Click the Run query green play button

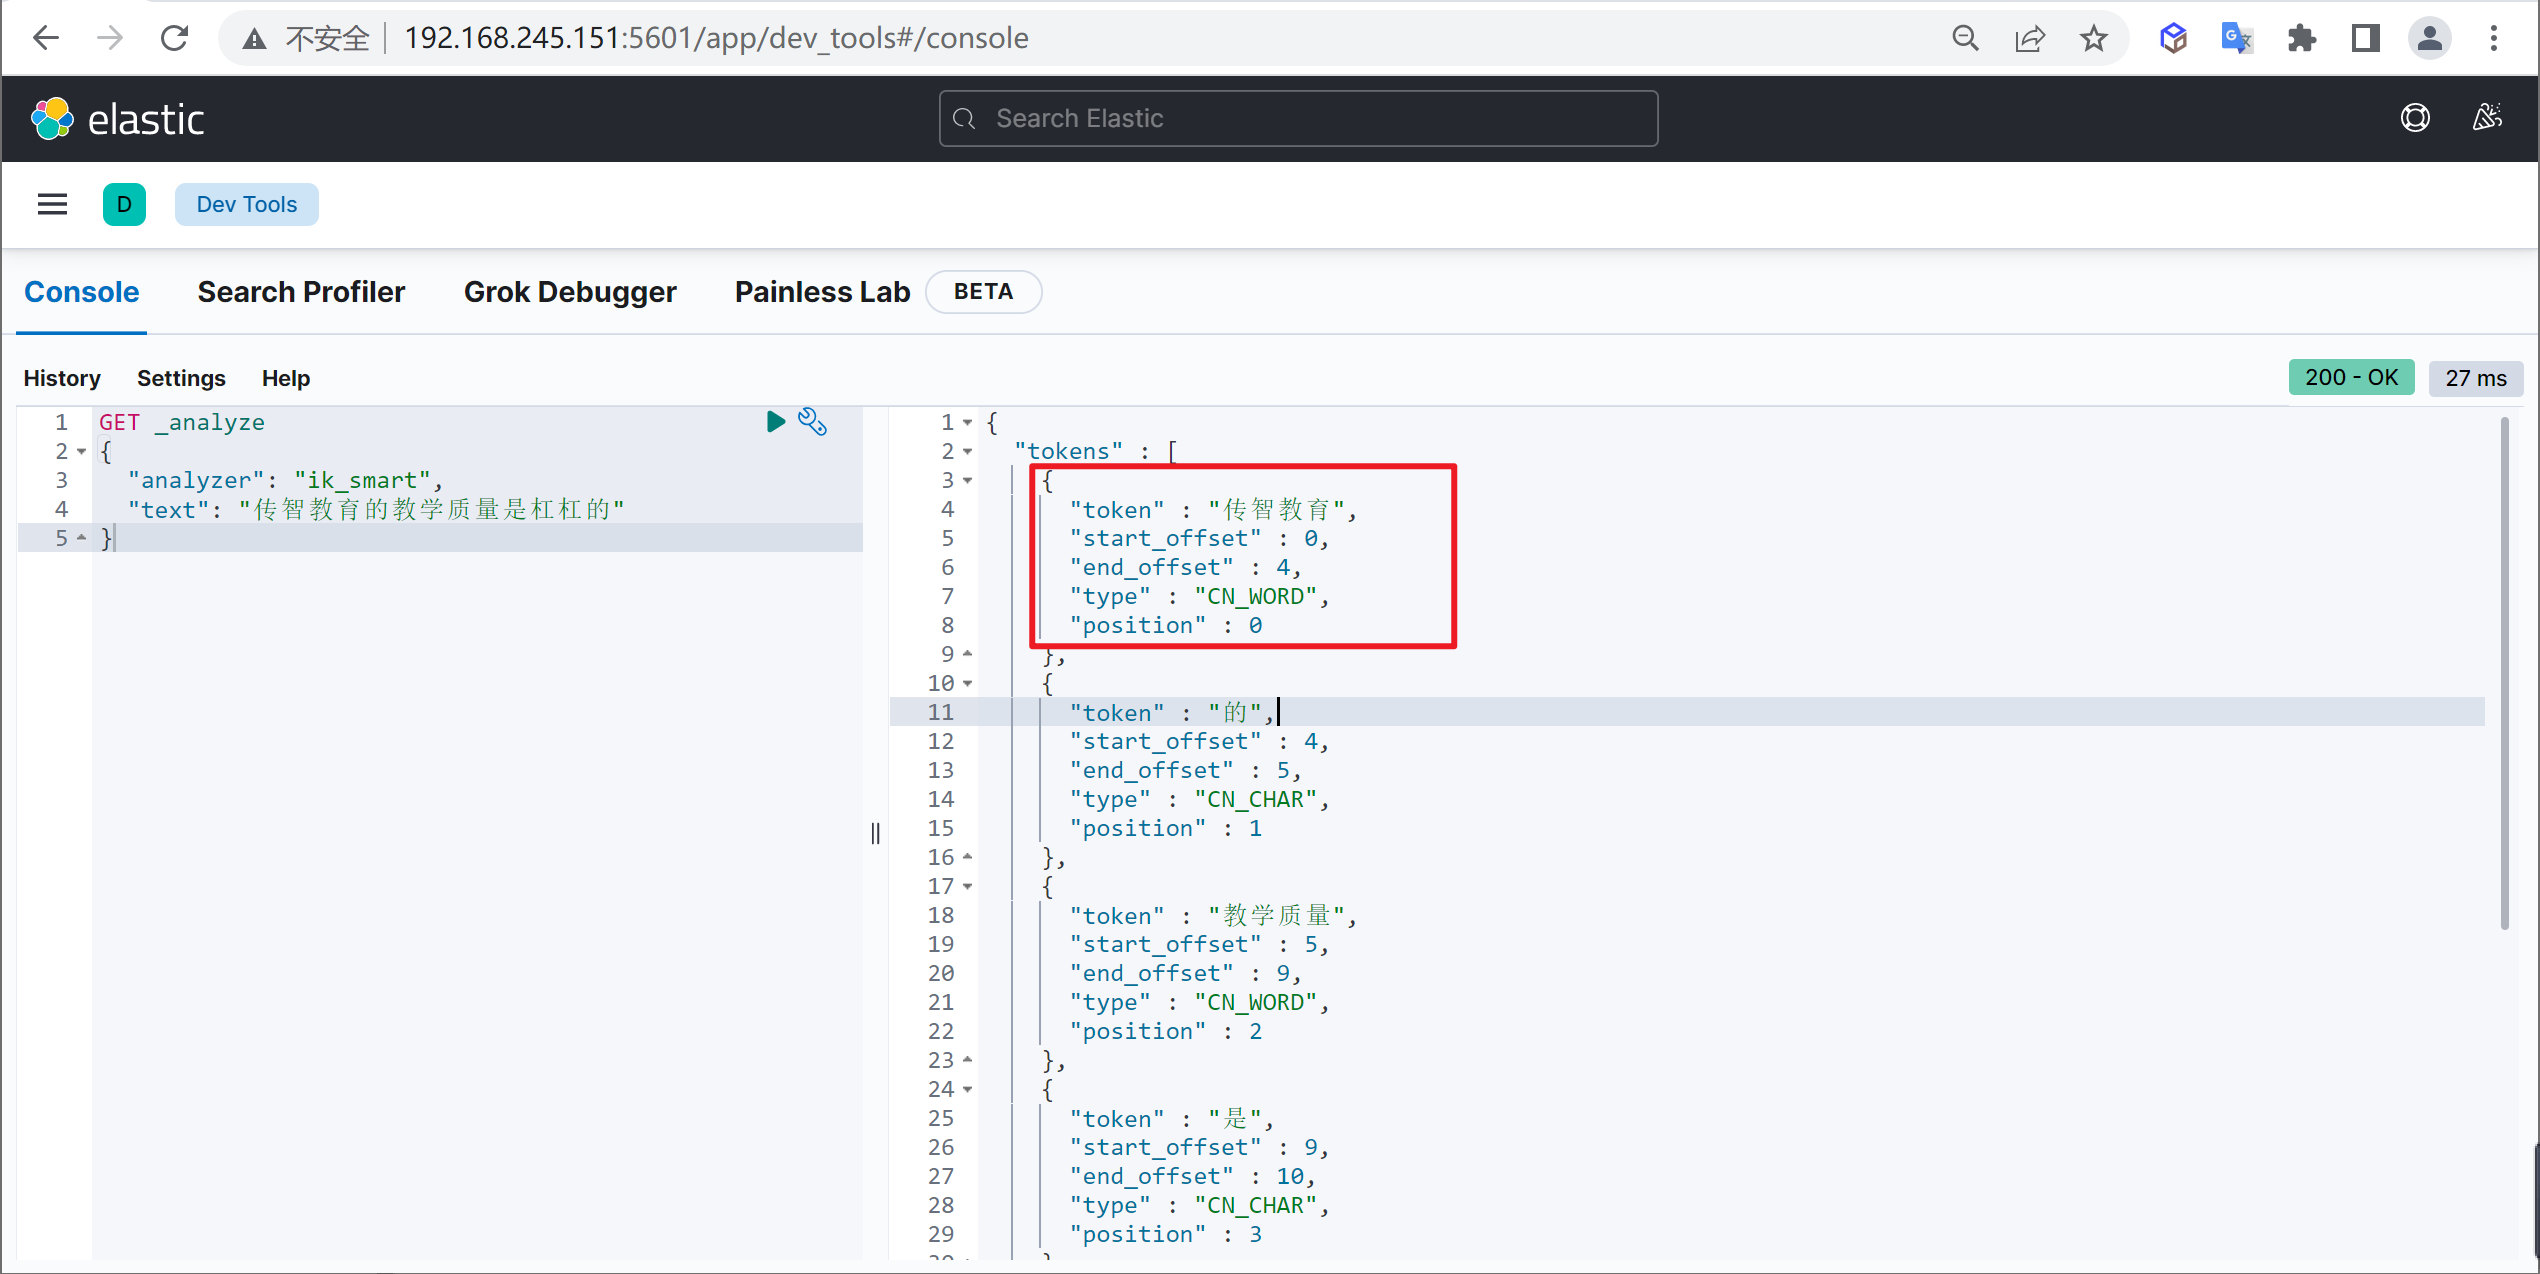click(x=776, y=422)
